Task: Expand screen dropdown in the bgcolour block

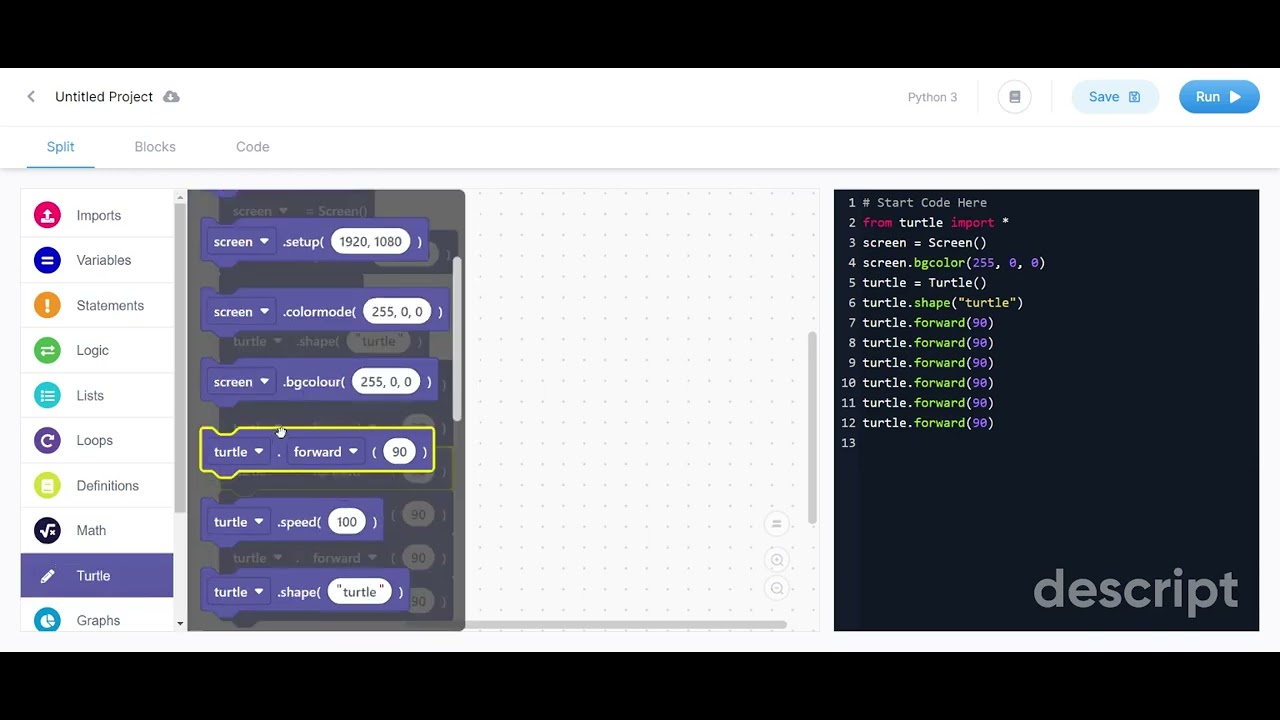Action: pyautogui.click(x=242, y=382)
